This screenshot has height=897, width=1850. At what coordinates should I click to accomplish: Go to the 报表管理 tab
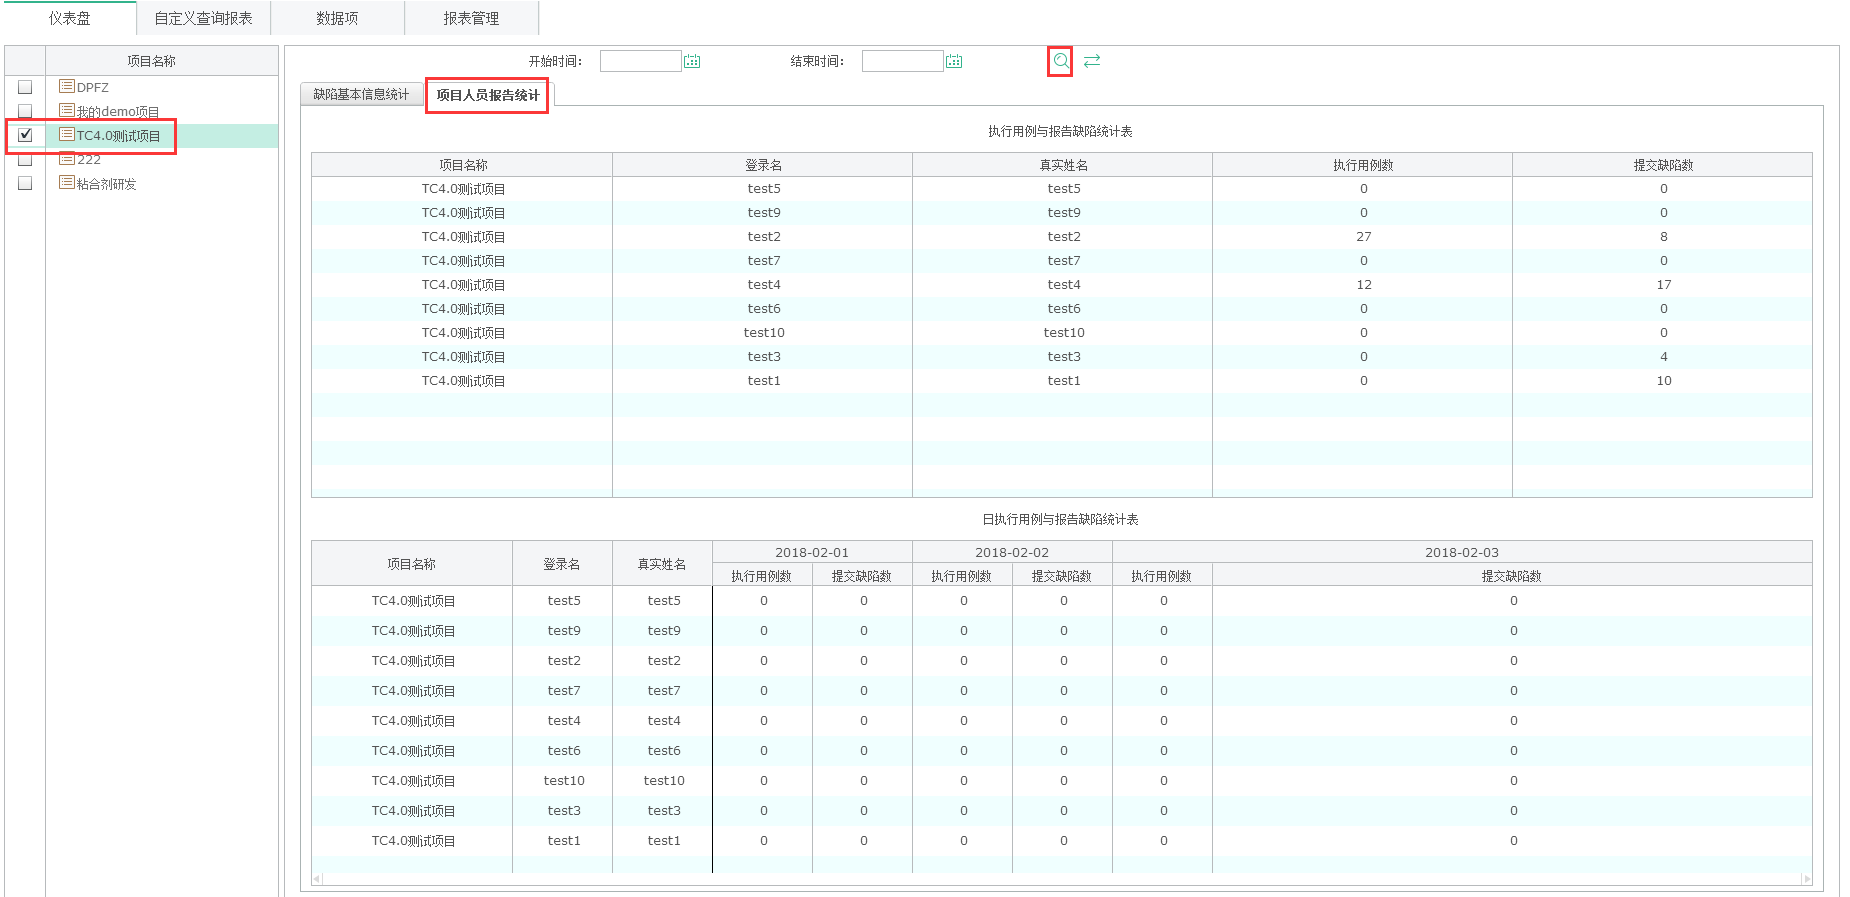471,18
